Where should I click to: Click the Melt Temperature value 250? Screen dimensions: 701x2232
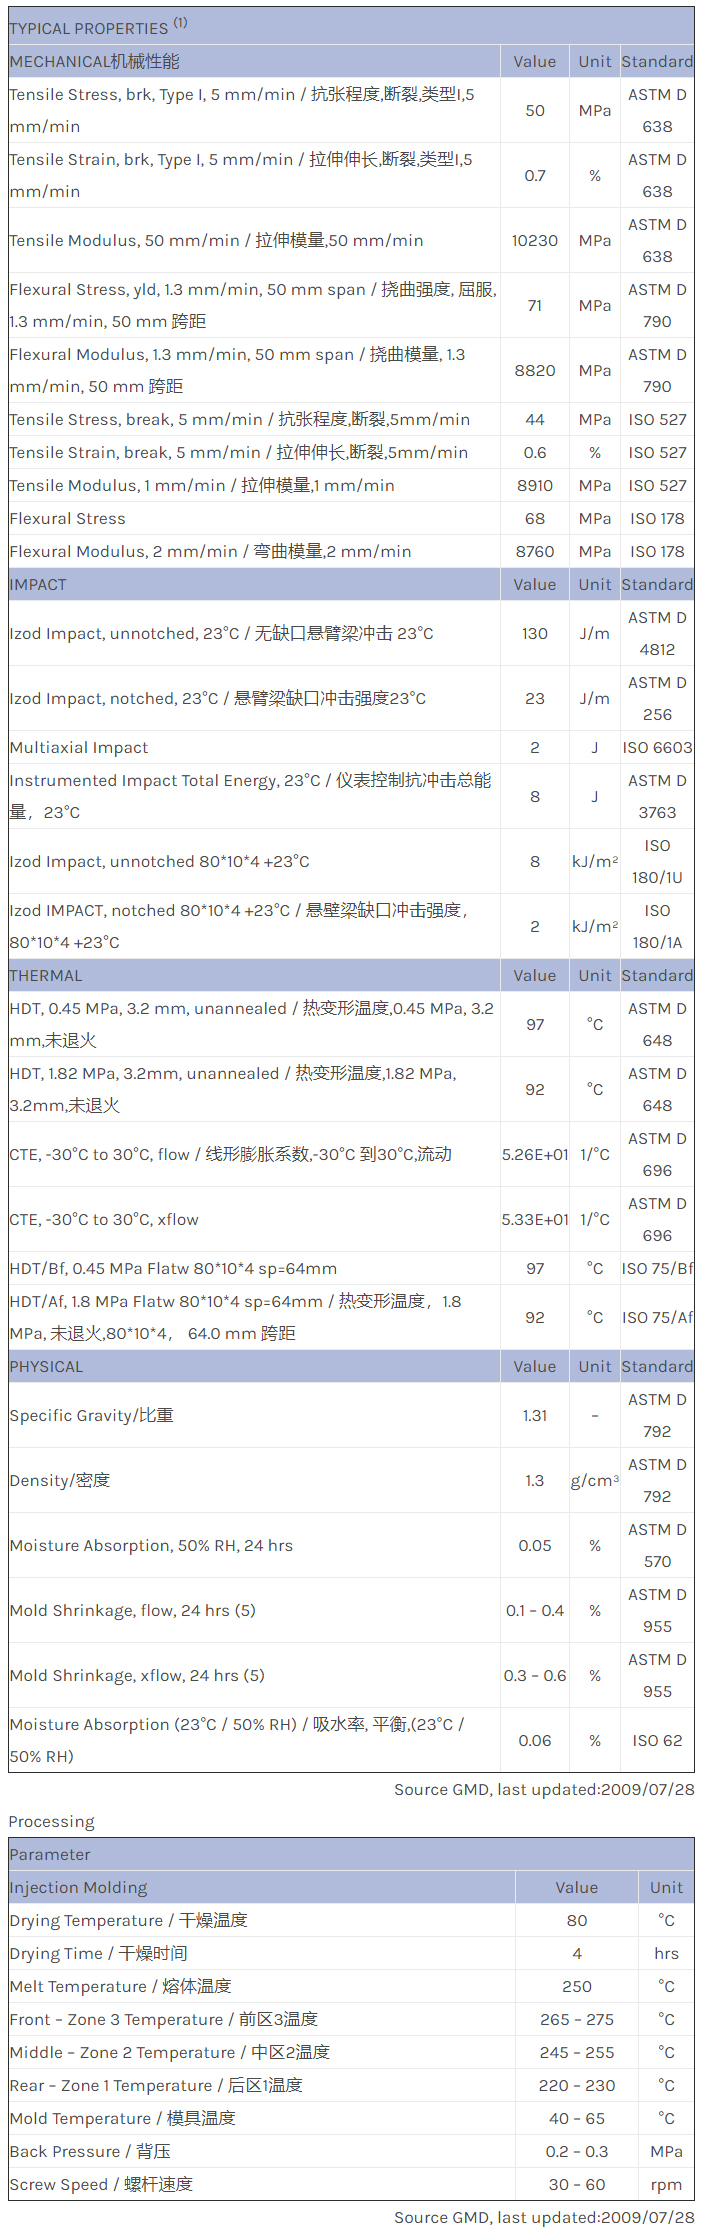[x=577, y=1986]
